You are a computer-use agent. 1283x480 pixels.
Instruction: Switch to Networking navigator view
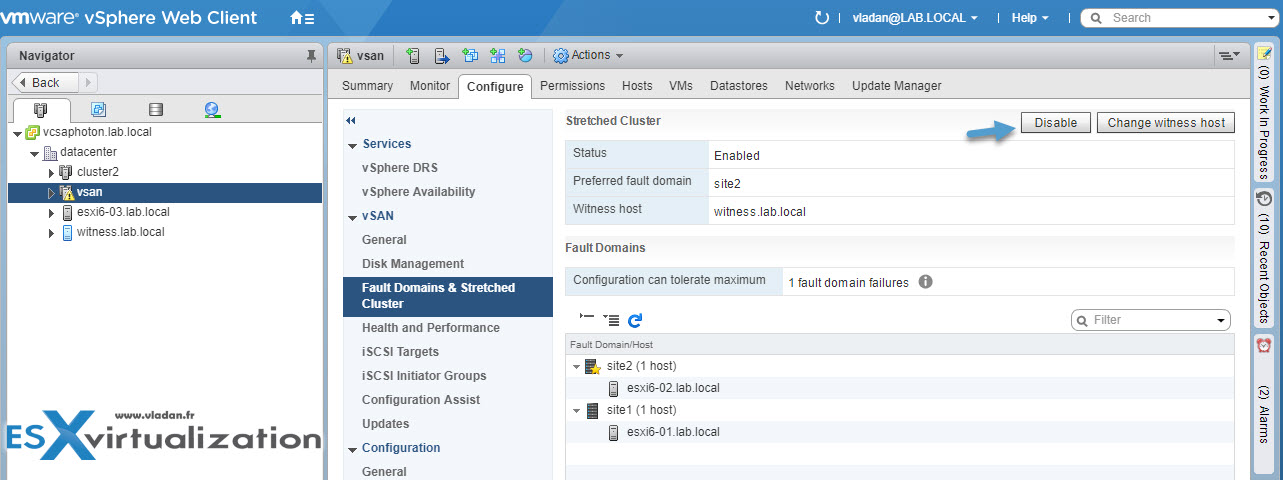211,110
